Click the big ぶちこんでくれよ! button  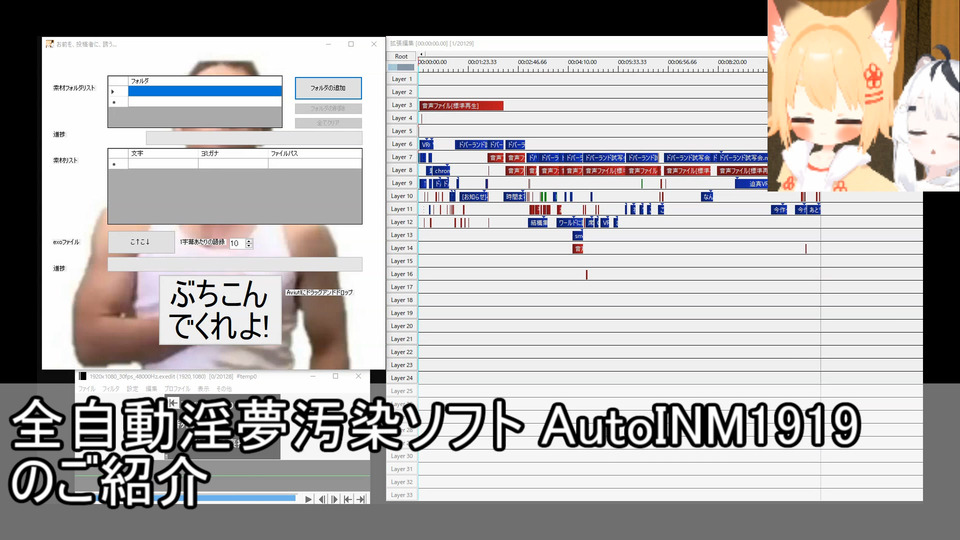(x=220, y=310)
